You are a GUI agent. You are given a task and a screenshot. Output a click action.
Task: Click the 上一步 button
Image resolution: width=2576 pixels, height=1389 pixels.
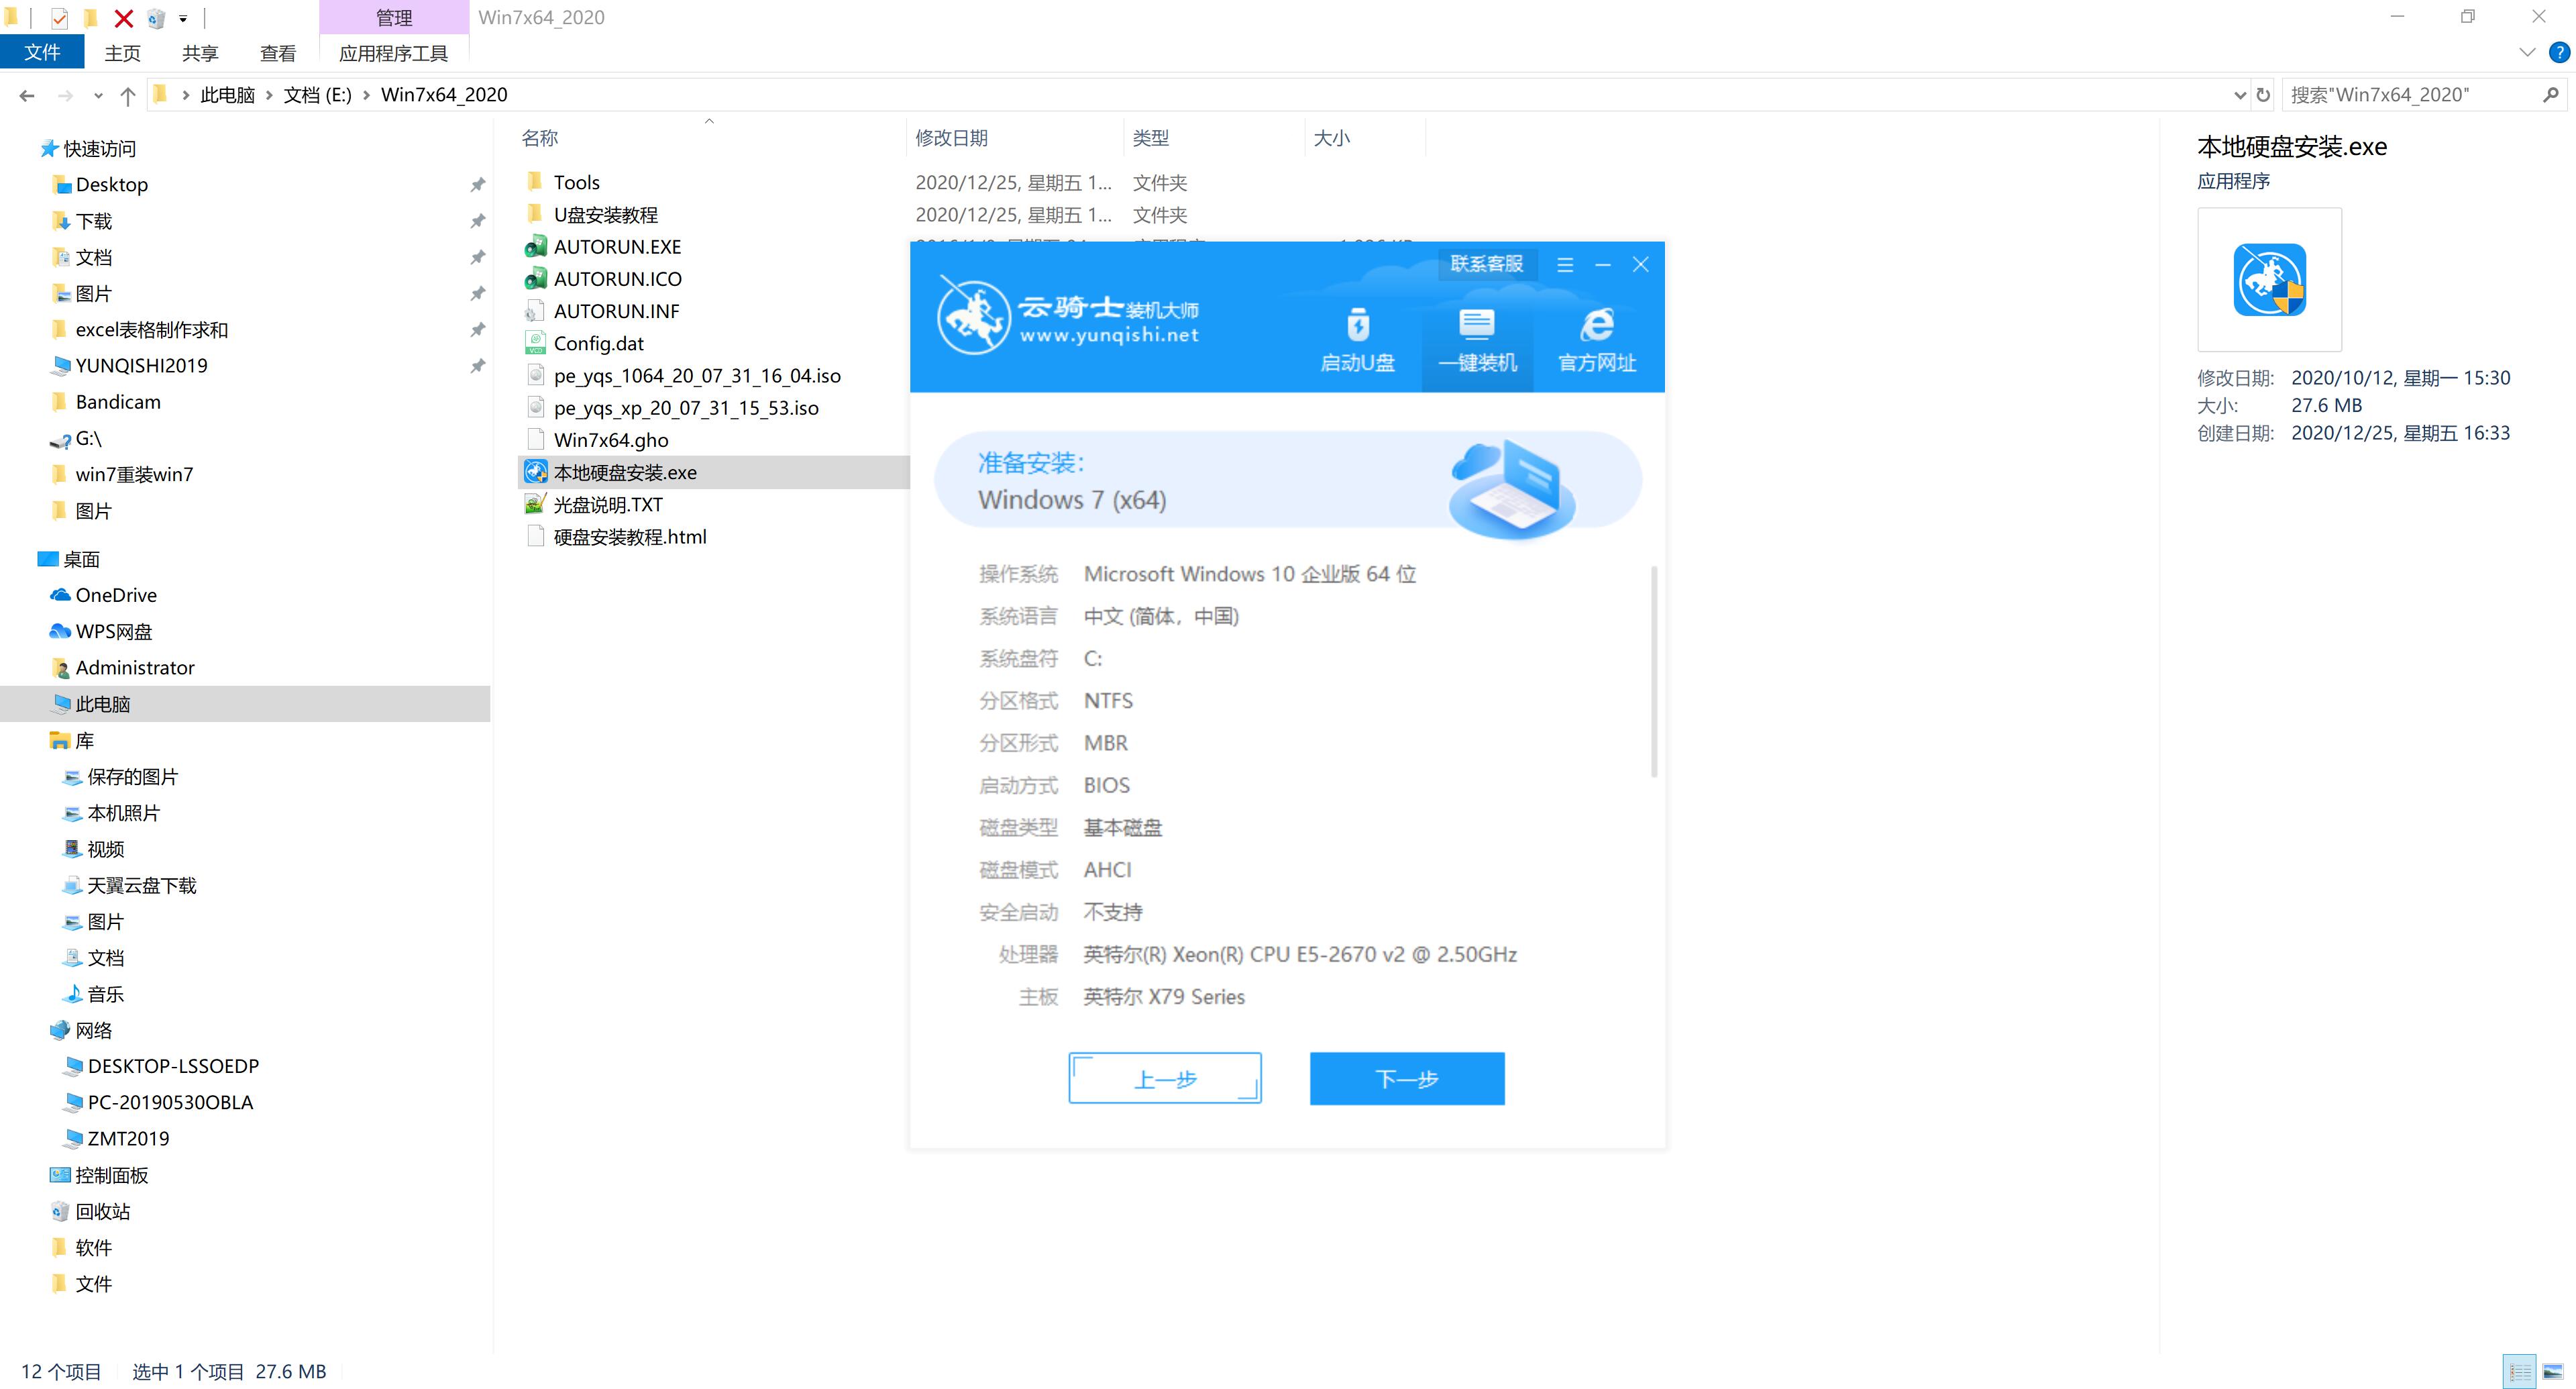point(1163,1078)
